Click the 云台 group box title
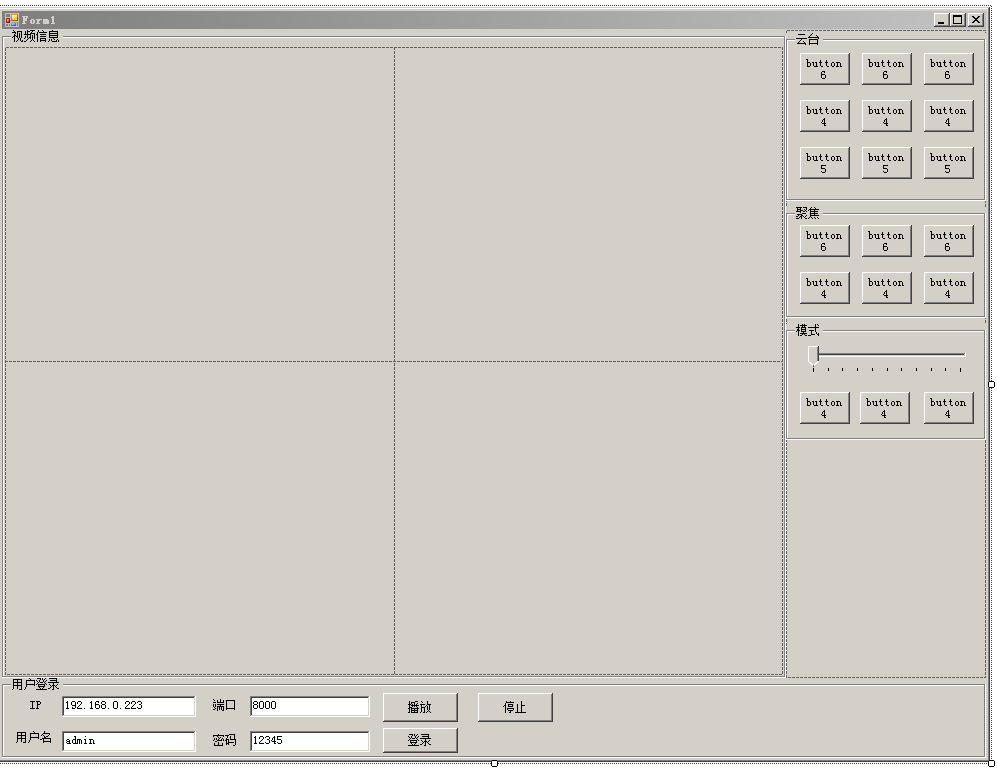 808,39
